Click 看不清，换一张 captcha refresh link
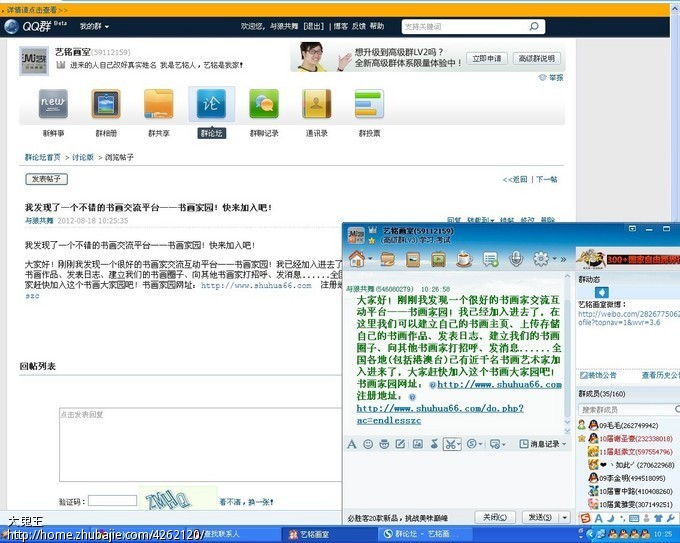 point(246,502)
